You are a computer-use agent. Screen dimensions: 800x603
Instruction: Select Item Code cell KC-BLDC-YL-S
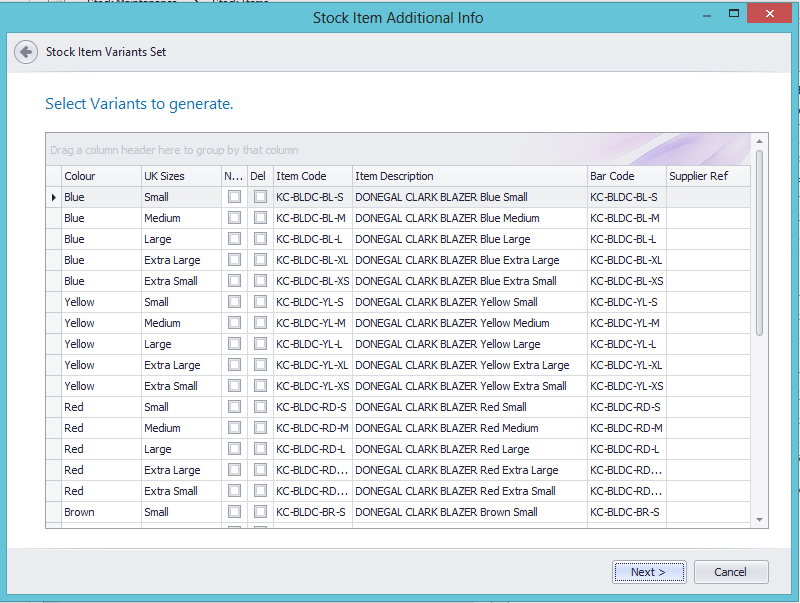[x=313, y=302]
